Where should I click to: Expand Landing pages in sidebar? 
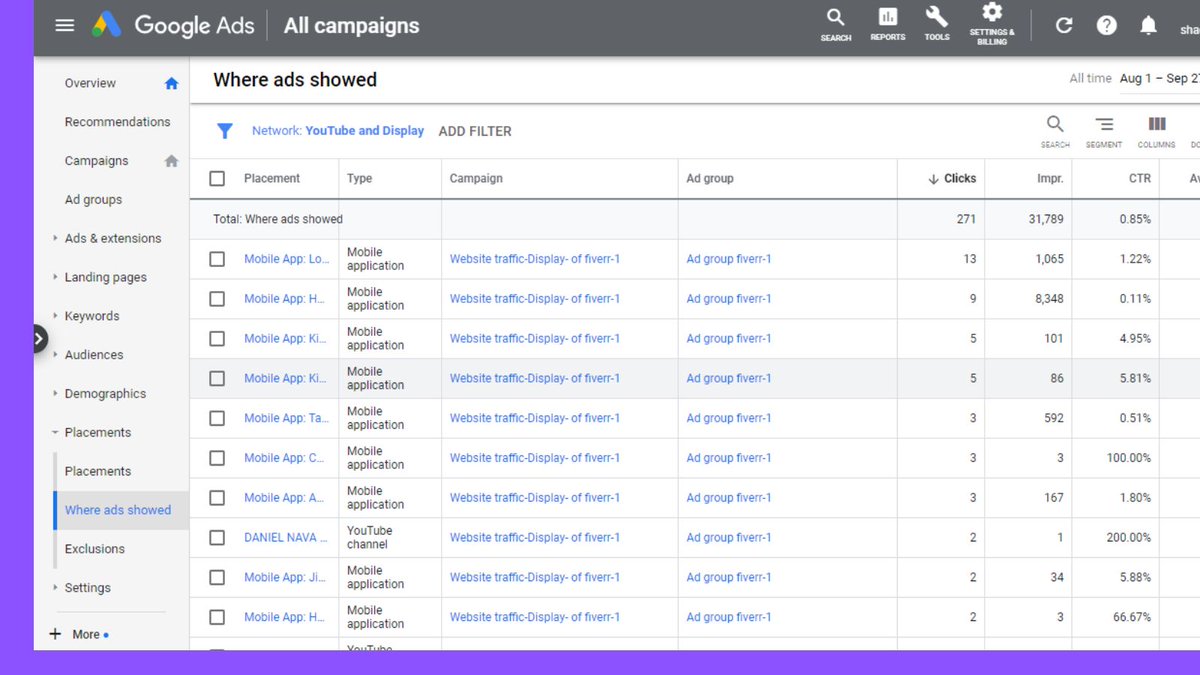pyautogui.click(x=55, y=277)
